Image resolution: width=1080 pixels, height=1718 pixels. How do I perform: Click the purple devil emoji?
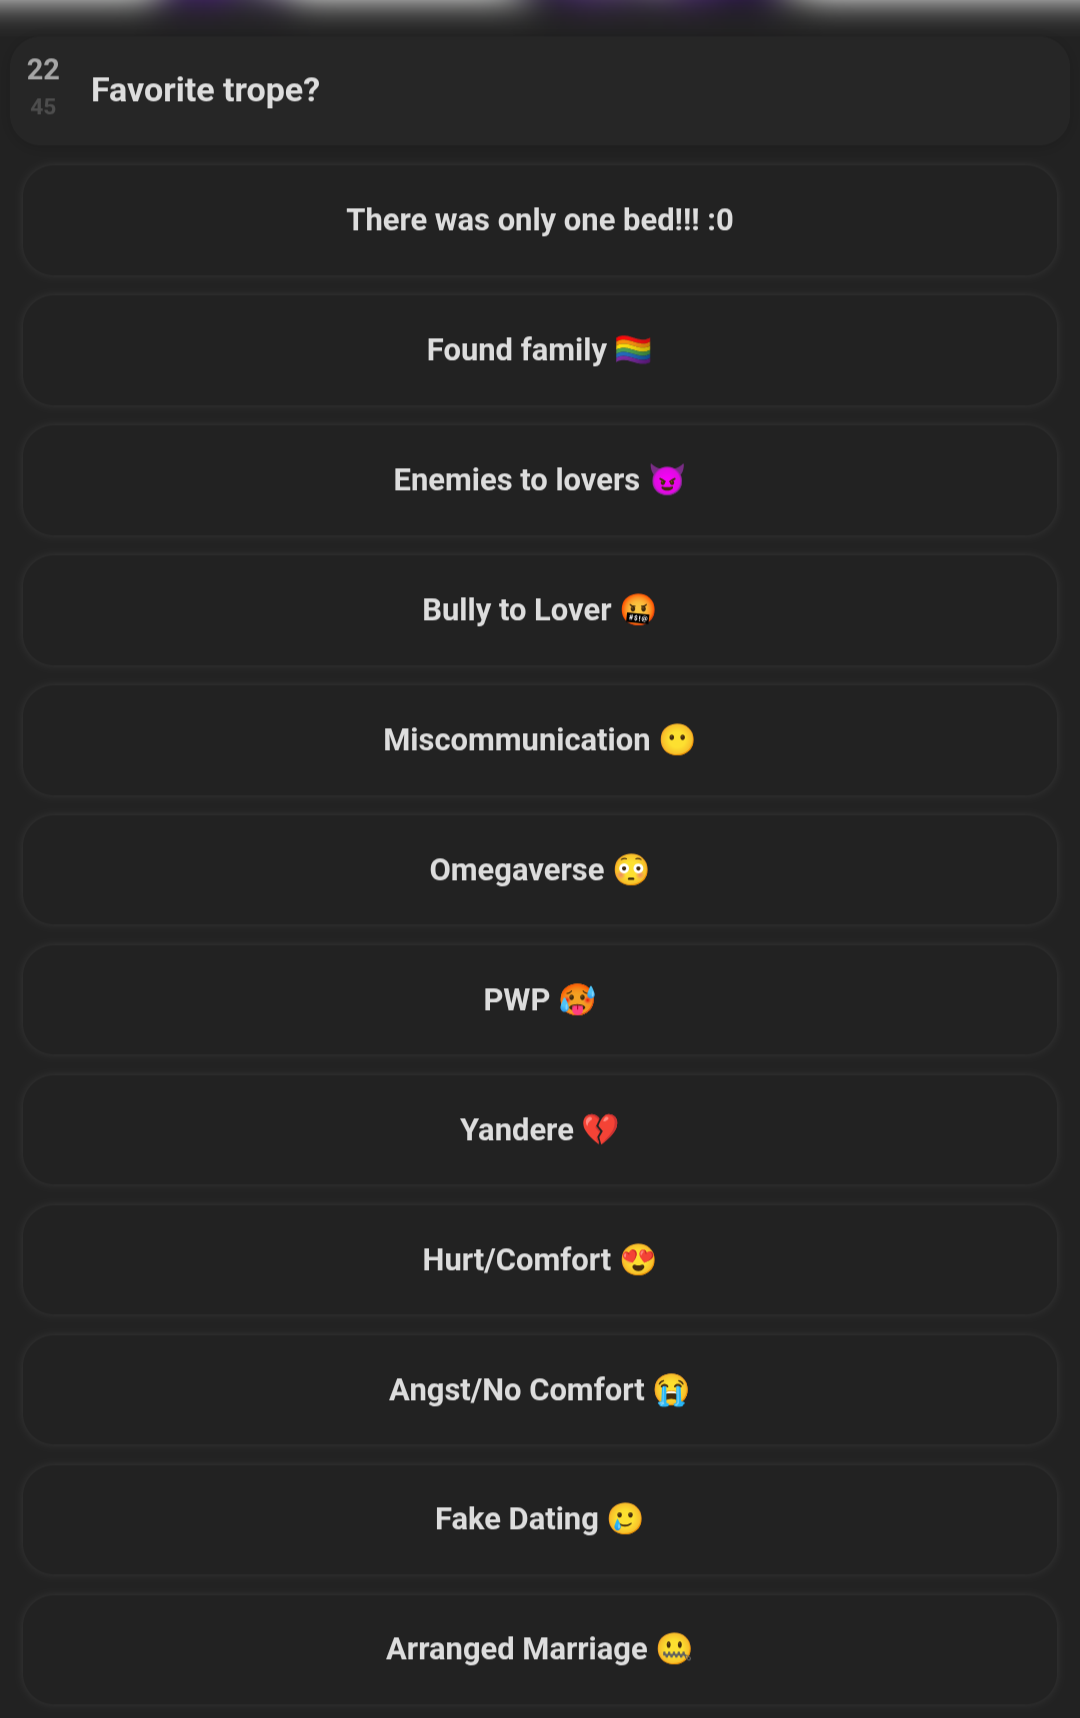point(667,480)
